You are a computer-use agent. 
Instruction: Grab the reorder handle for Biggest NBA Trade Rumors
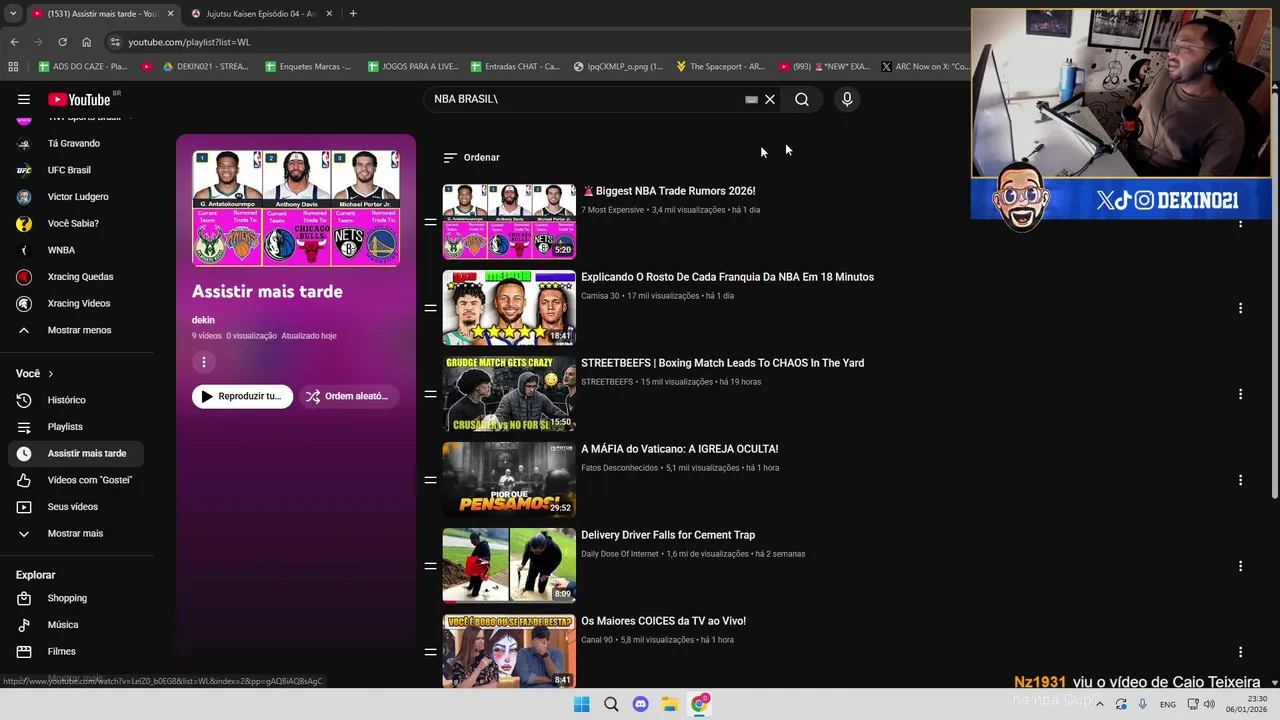[430, 222]
